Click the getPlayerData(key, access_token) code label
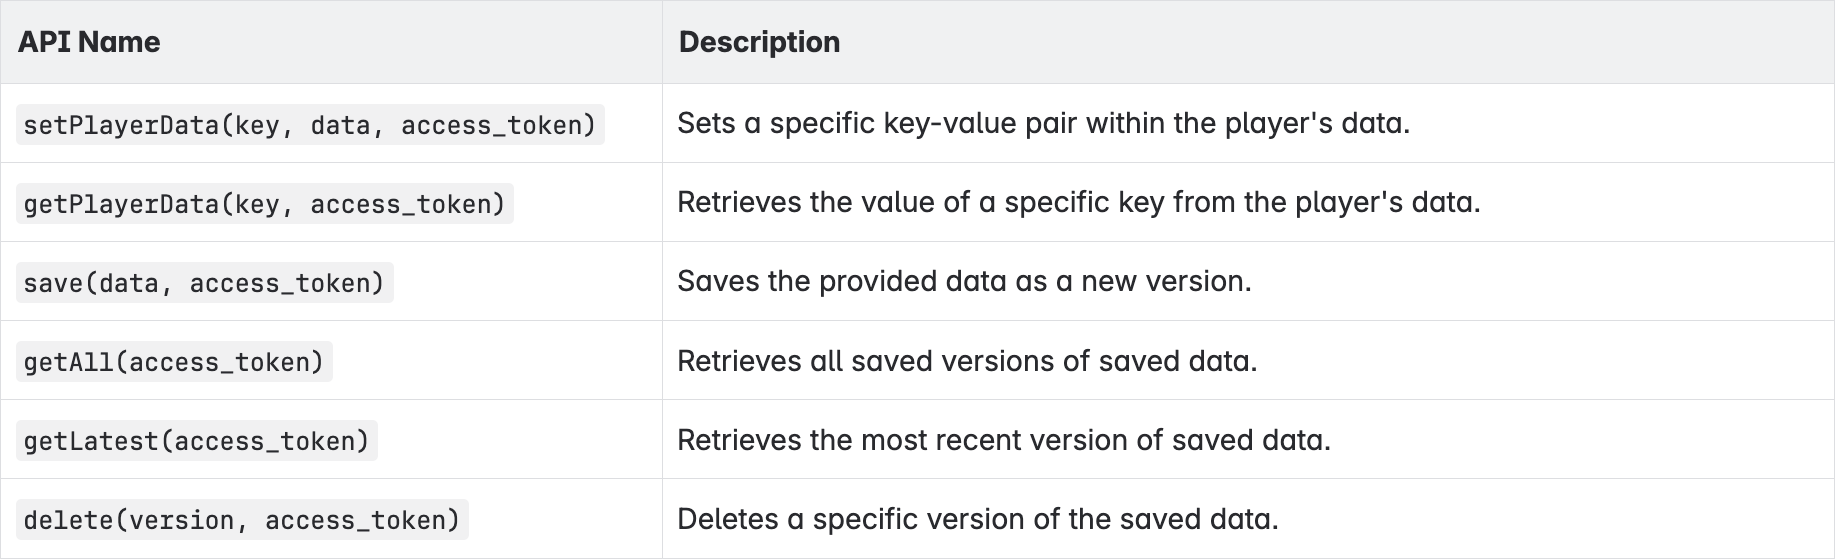 264,204
